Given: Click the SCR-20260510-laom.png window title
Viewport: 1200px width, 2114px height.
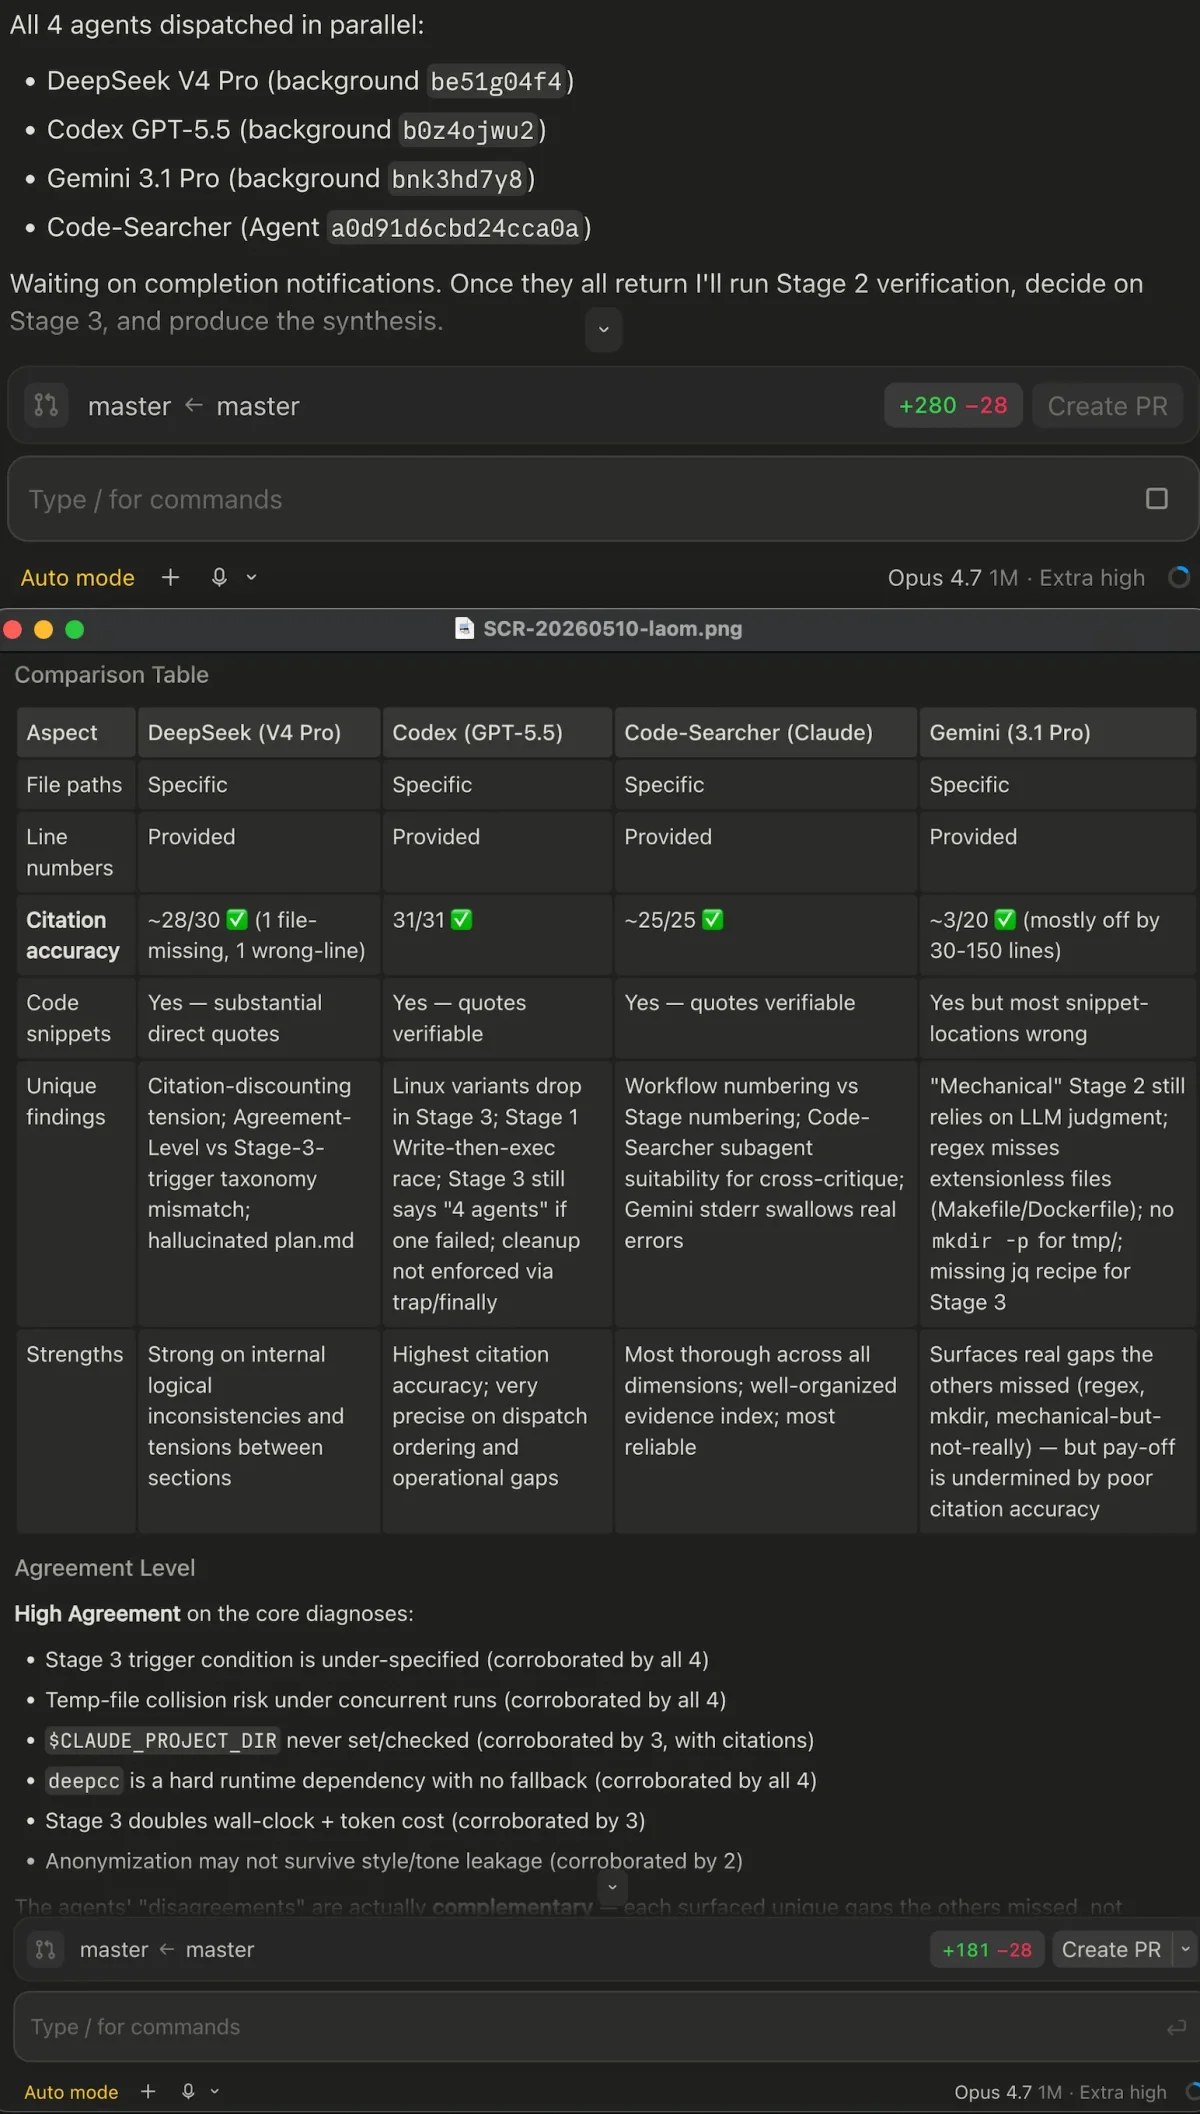Looking at the screenshot, I should point(612,628).
